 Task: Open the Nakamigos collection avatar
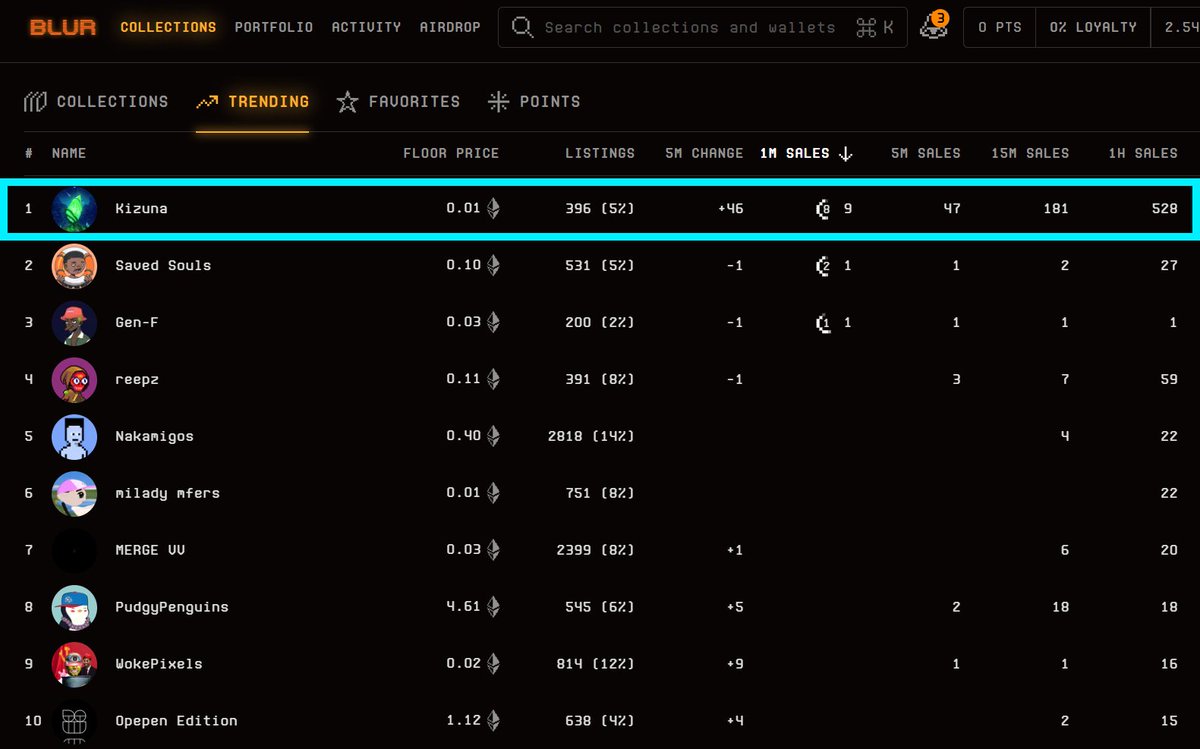coord(74,437)
